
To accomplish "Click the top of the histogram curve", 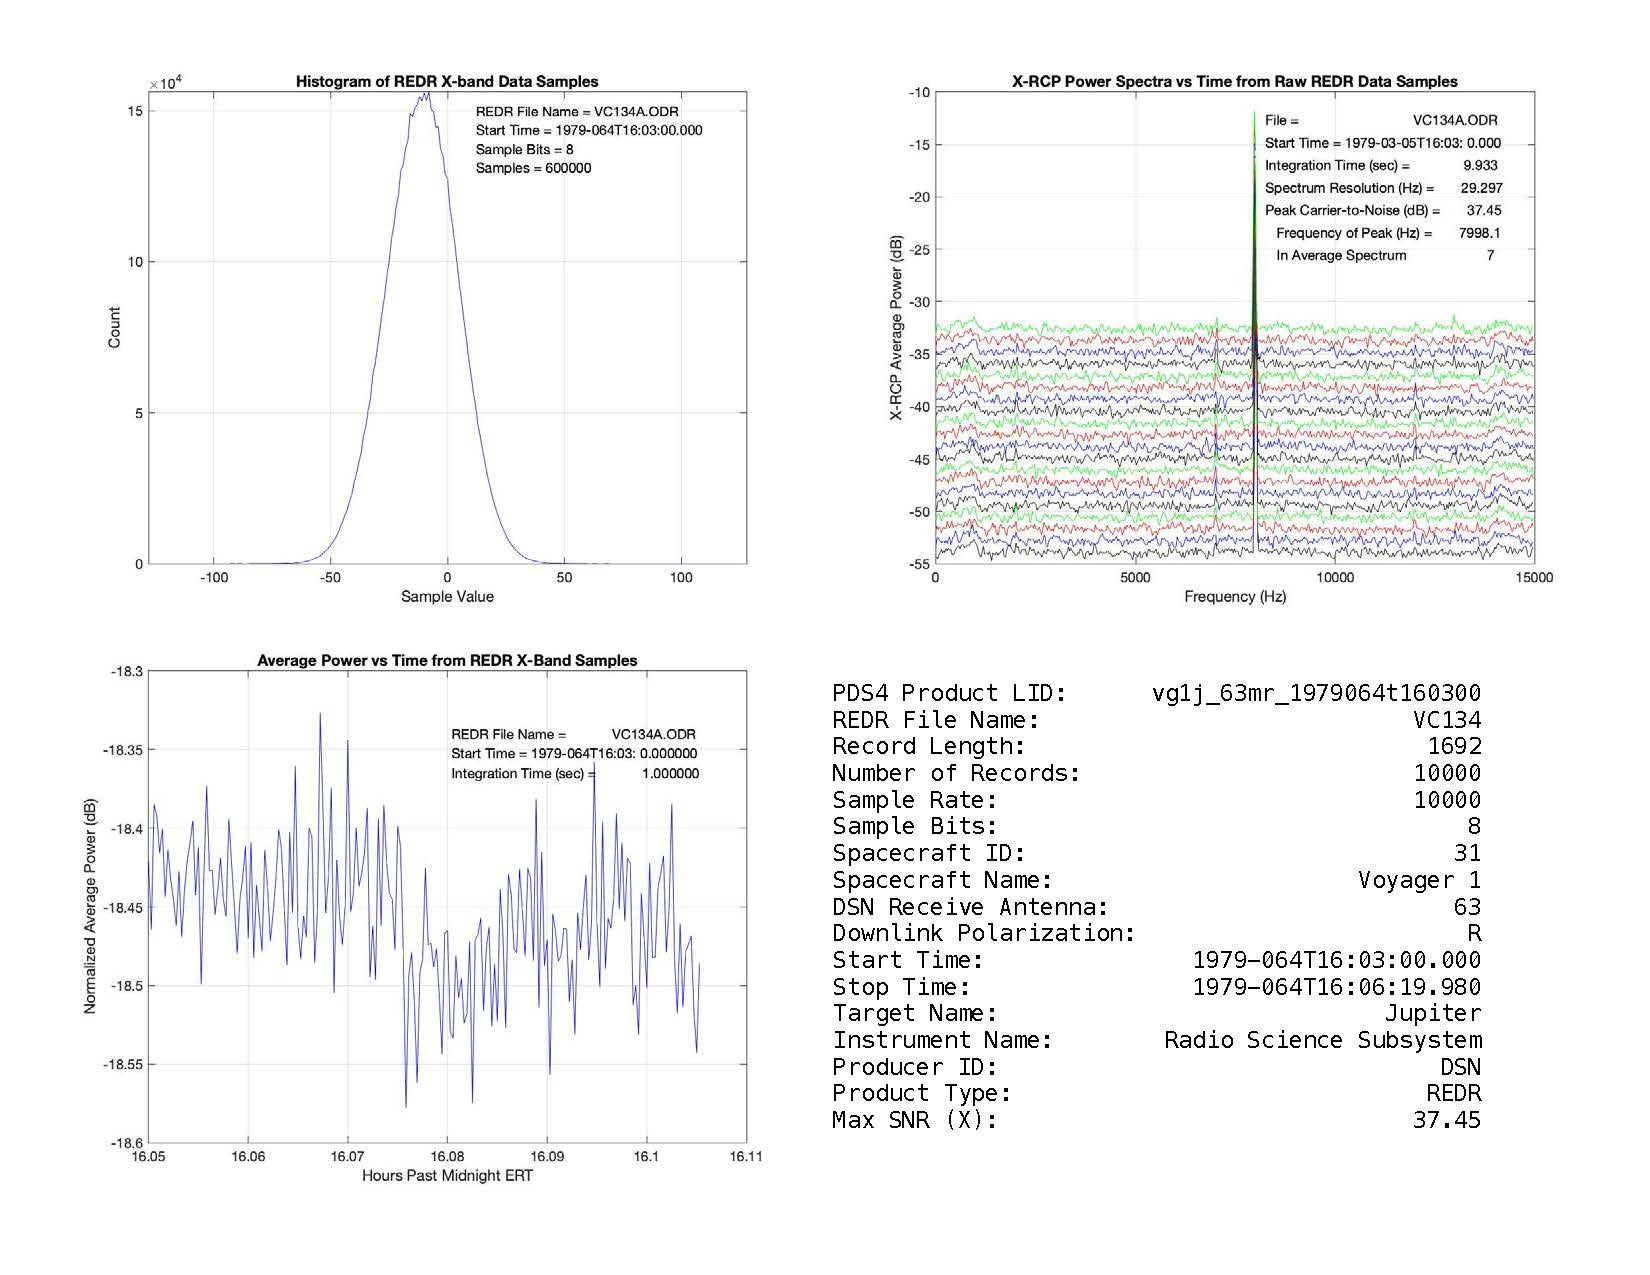I will 425,96.
